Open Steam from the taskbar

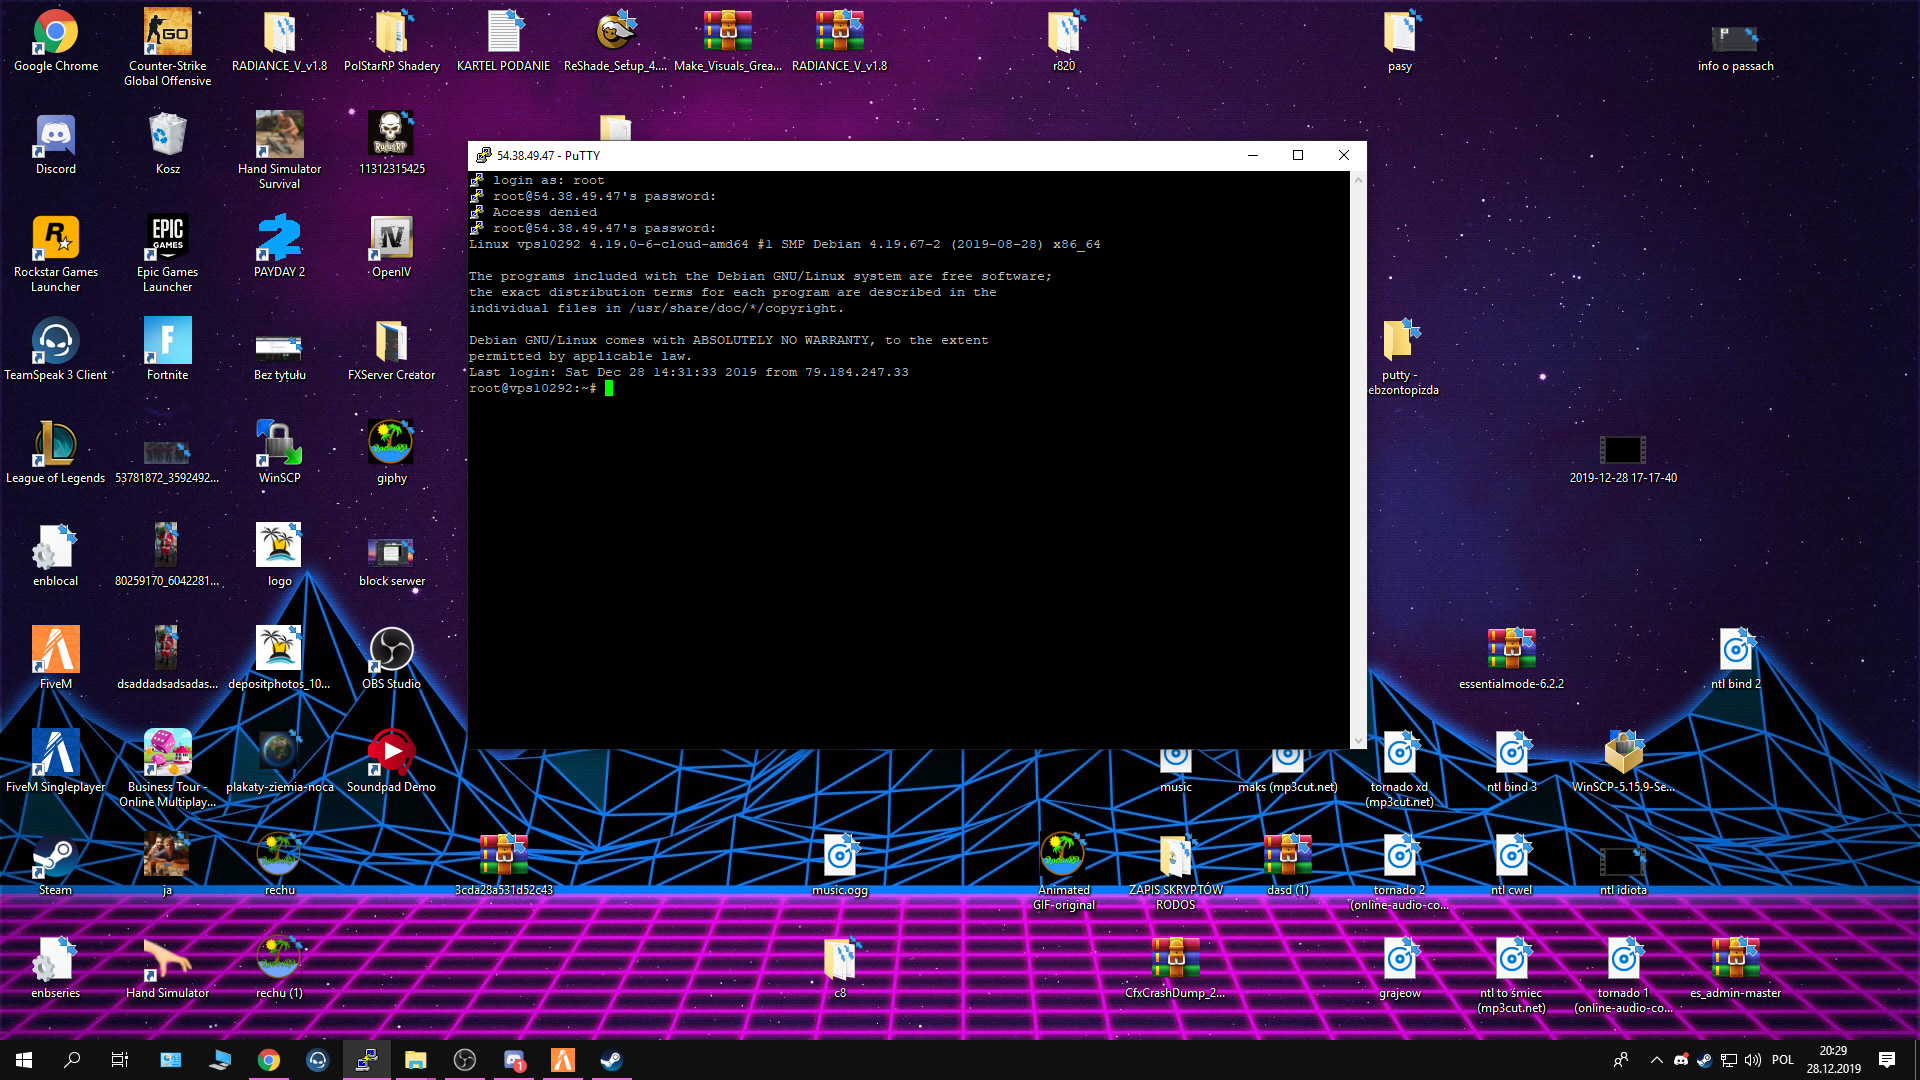[x=611, y=1060]
